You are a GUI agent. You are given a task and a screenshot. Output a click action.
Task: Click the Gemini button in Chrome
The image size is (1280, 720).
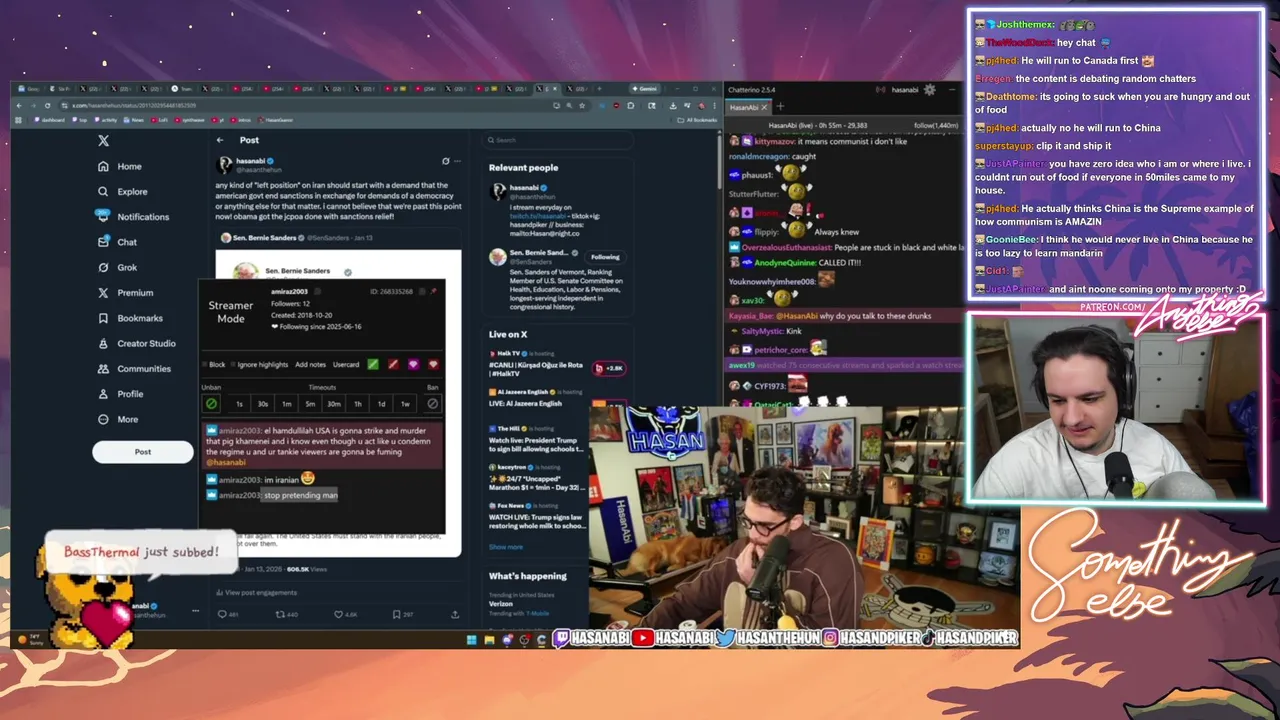click(643, 88)
